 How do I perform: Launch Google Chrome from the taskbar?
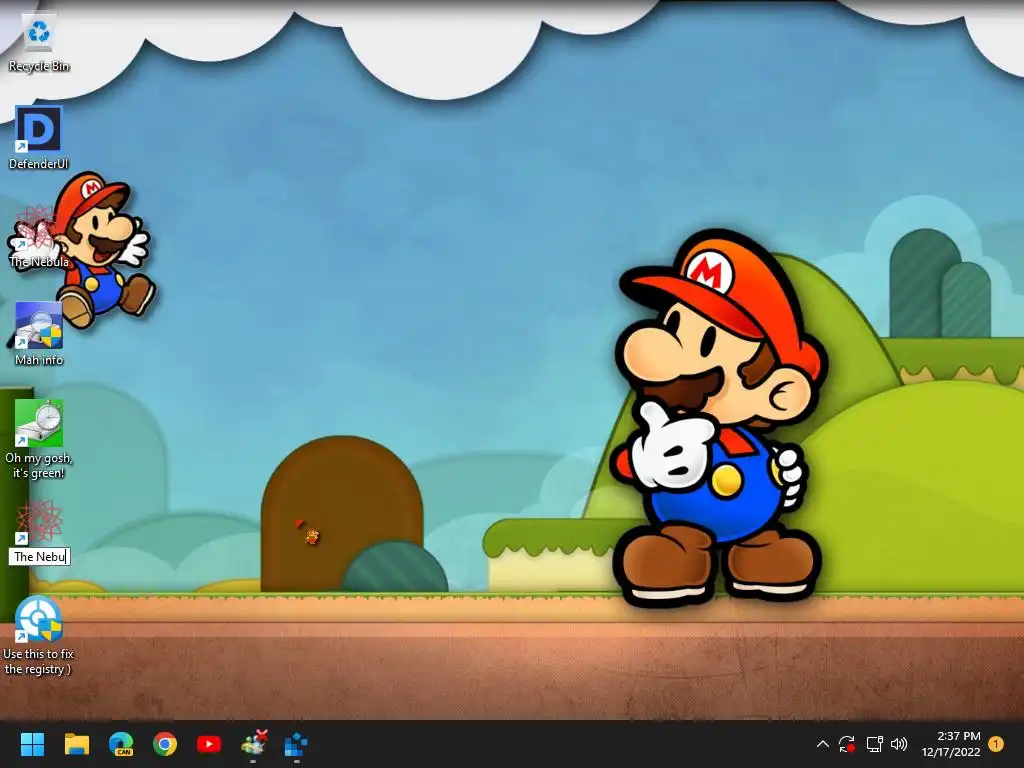(165, 744)
